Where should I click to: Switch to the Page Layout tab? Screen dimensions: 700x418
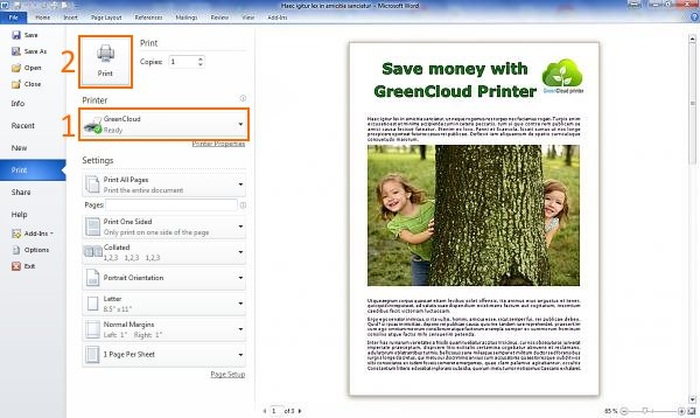point(106,17)
